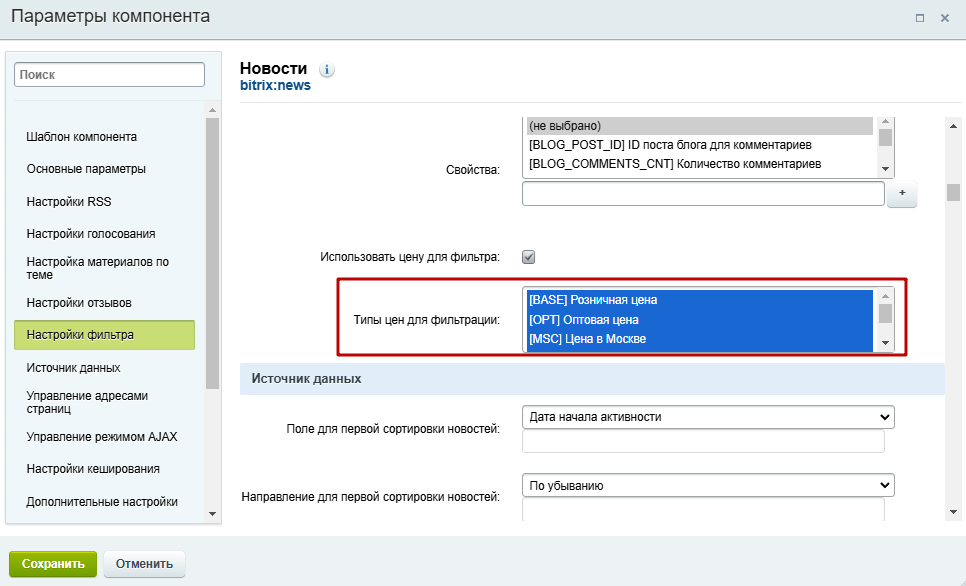Click main panel scroll down arrow

[954, 511]
